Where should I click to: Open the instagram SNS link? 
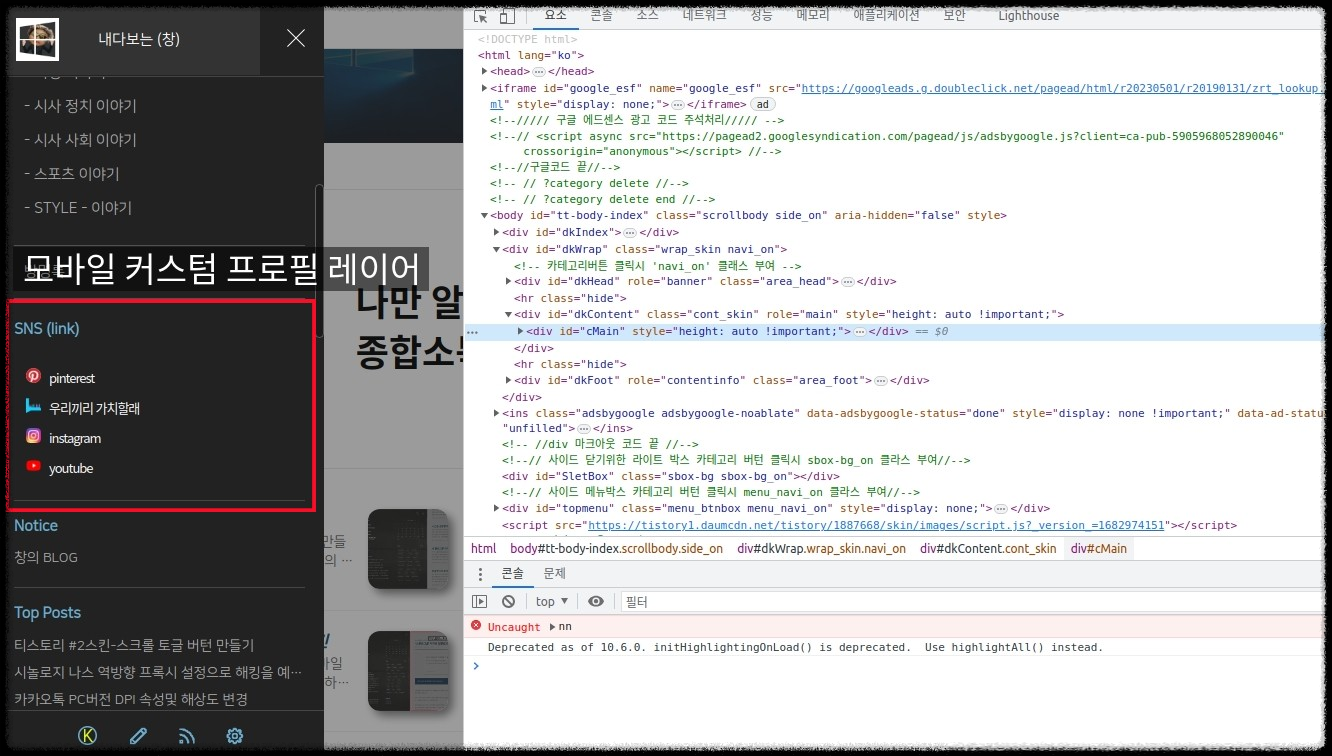point(75,438)
